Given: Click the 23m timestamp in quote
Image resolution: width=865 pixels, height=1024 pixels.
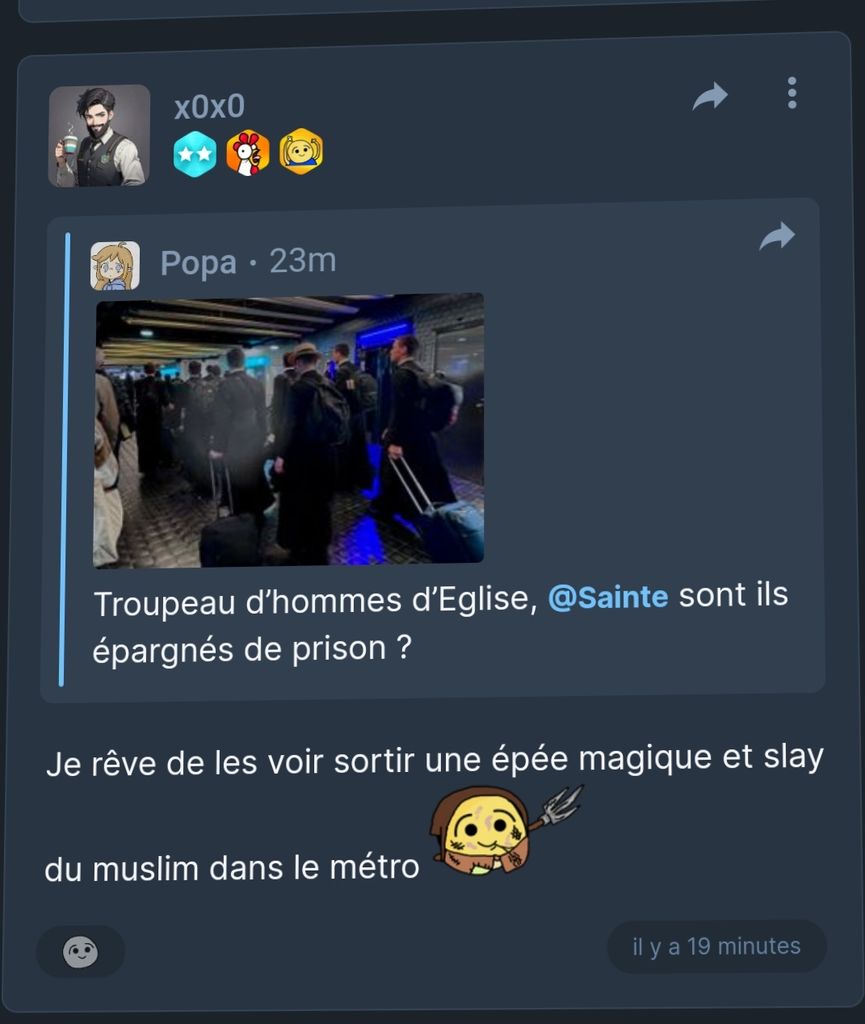Looking at the screenshot, I should pos(303,261).
